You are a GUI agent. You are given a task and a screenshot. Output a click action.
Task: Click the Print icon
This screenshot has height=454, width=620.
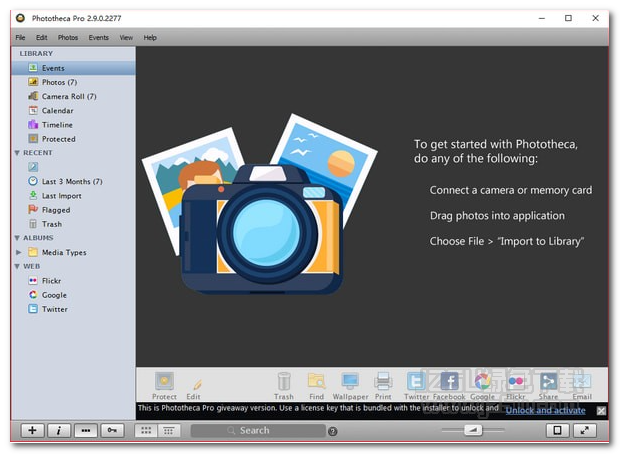click(x=383, y=381)
